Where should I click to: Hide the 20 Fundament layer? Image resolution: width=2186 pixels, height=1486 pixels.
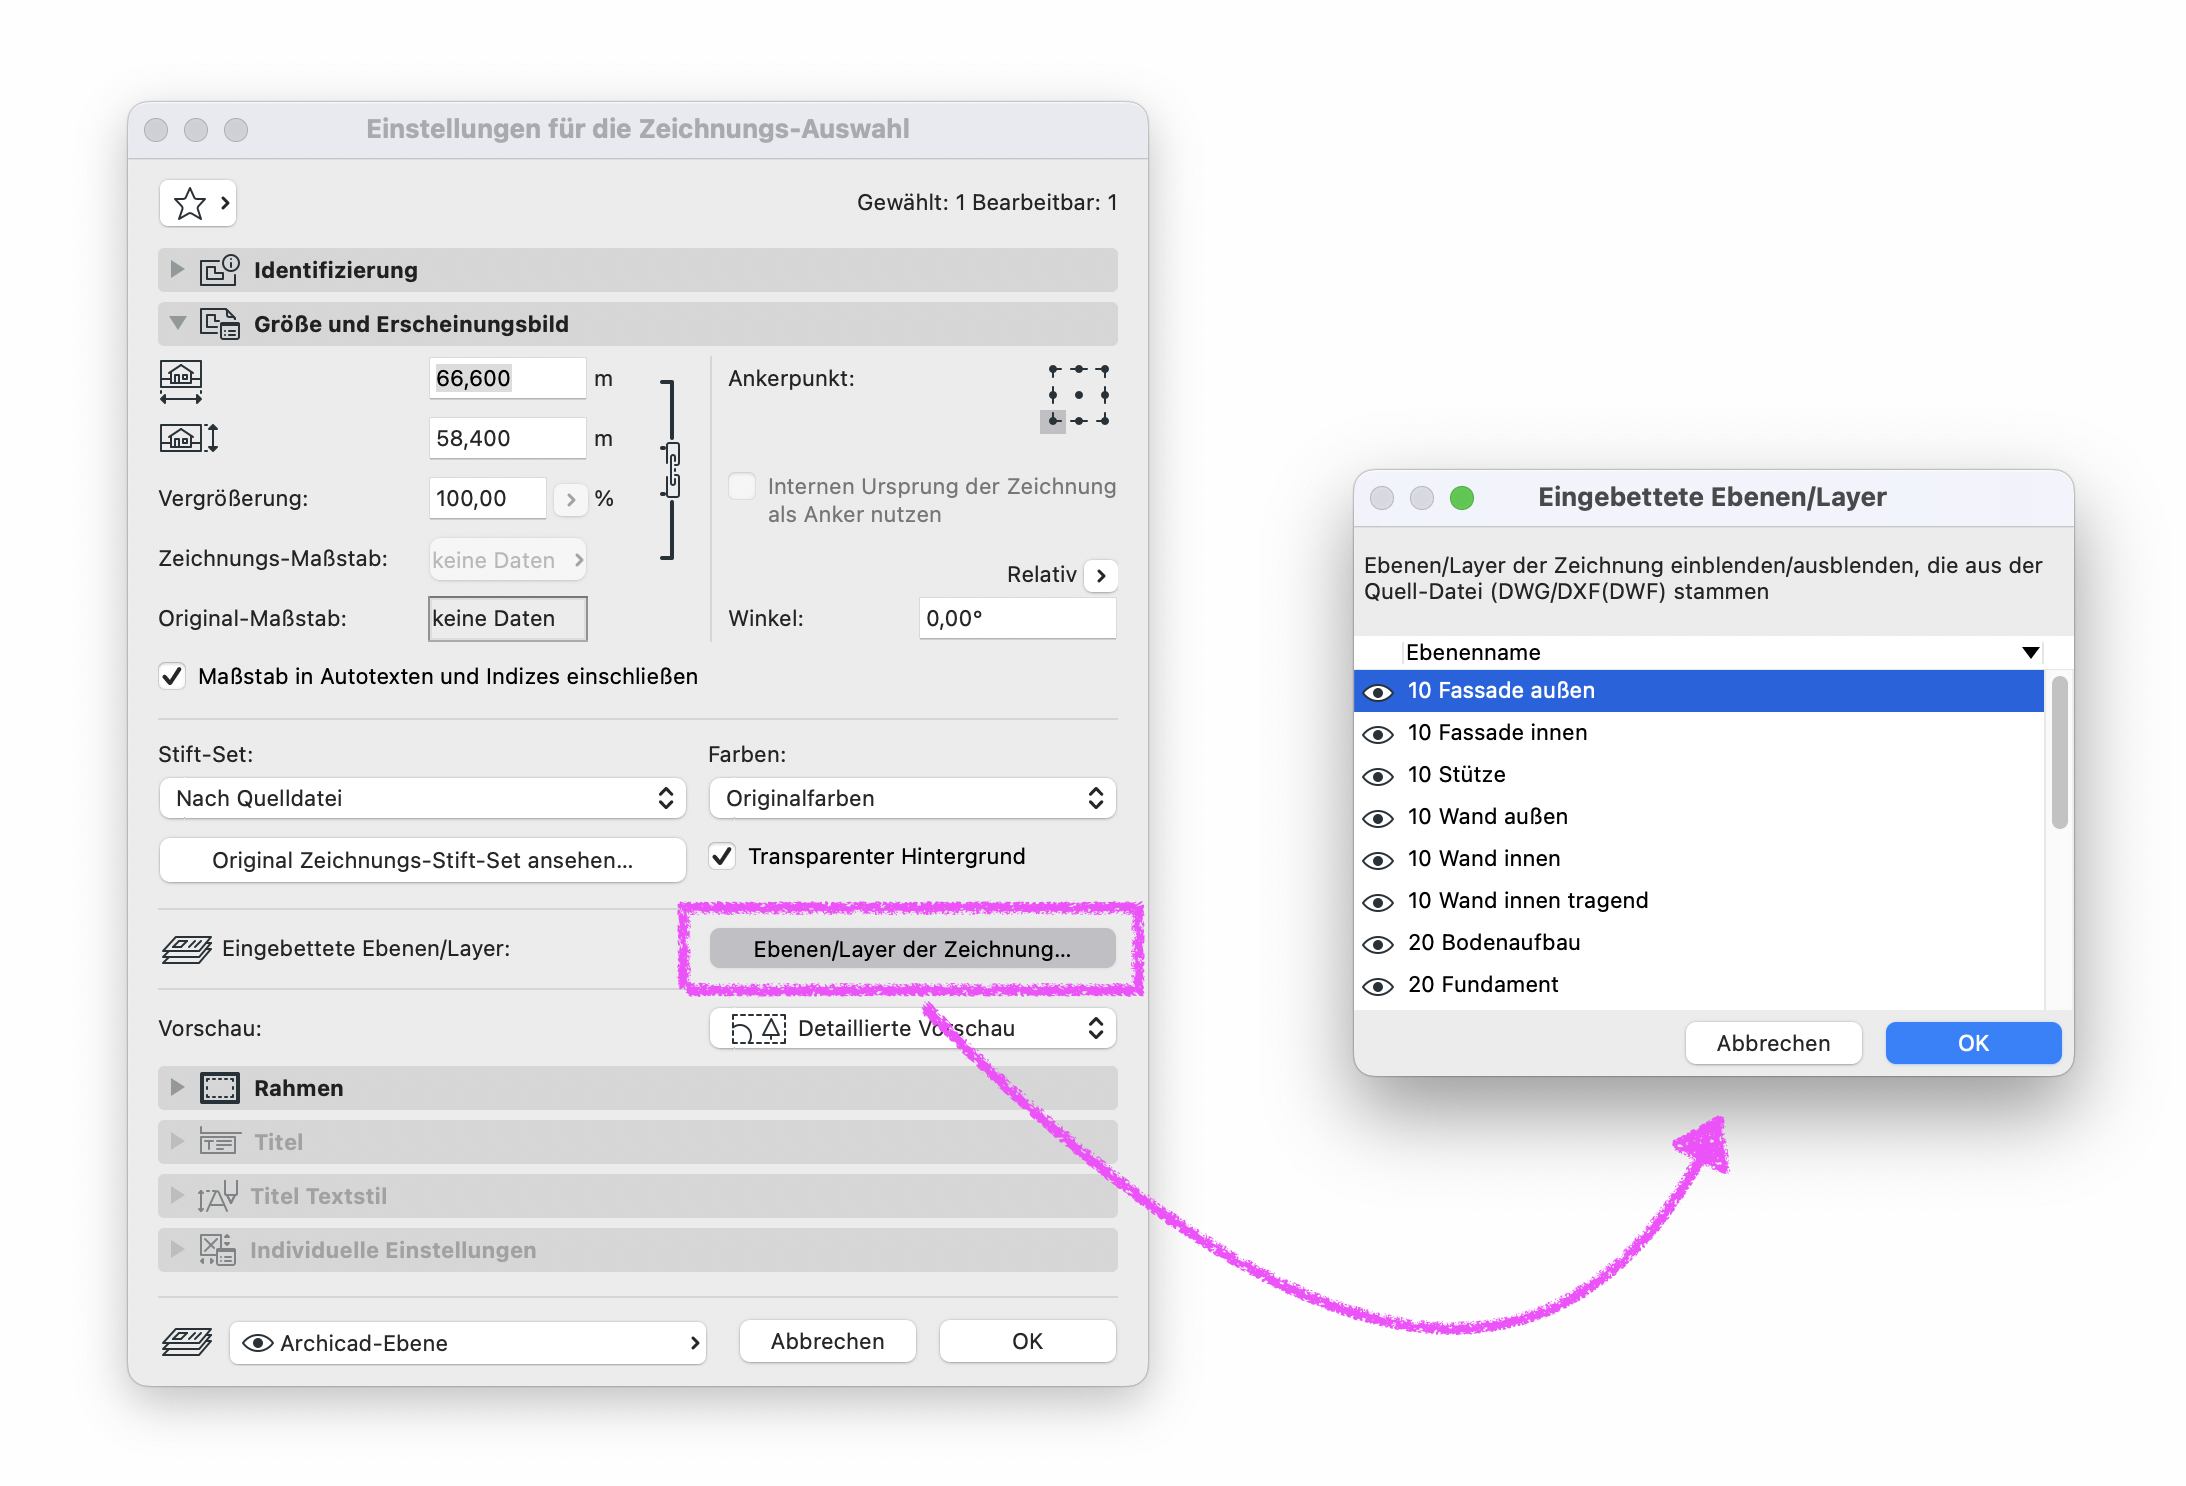tap(1378, 986)
